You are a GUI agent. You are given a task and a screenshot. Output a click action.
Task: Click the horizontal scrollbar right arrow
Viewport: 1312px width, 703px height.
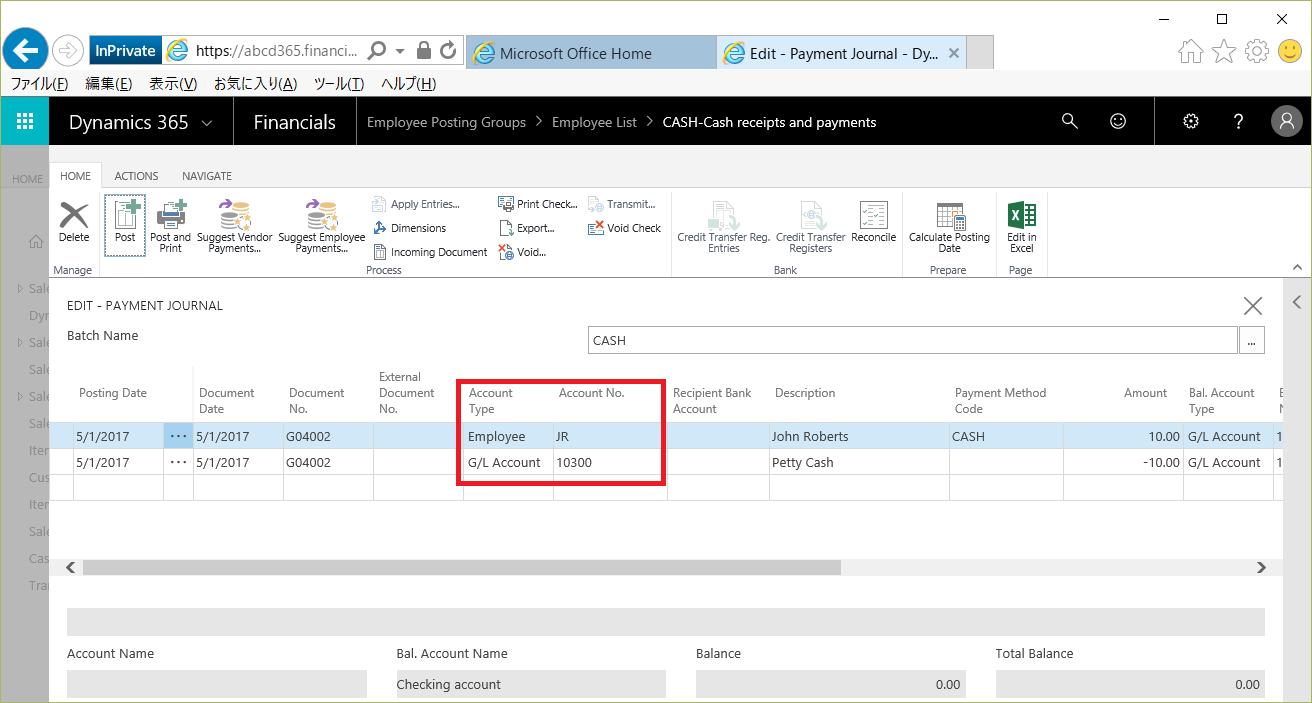(1262, 567)
